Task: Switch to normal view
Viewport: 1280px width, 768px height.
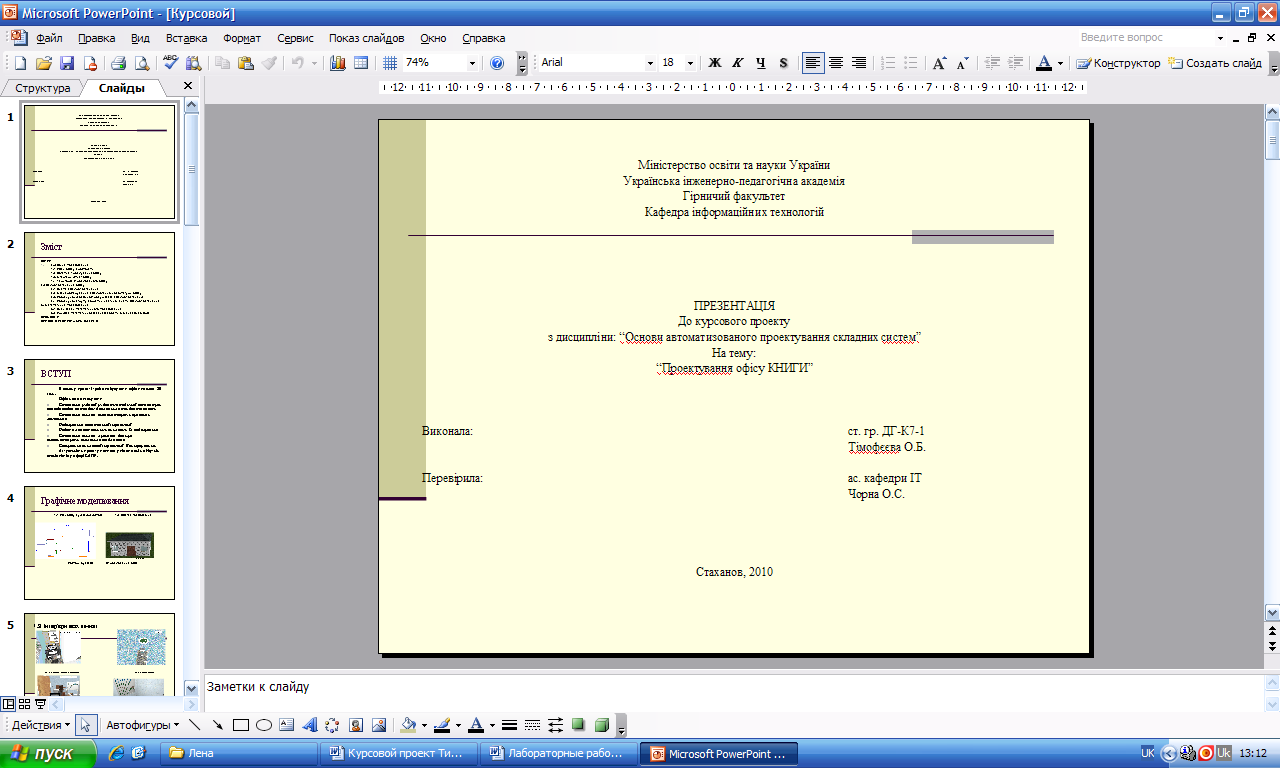Action: pos(8,704)
